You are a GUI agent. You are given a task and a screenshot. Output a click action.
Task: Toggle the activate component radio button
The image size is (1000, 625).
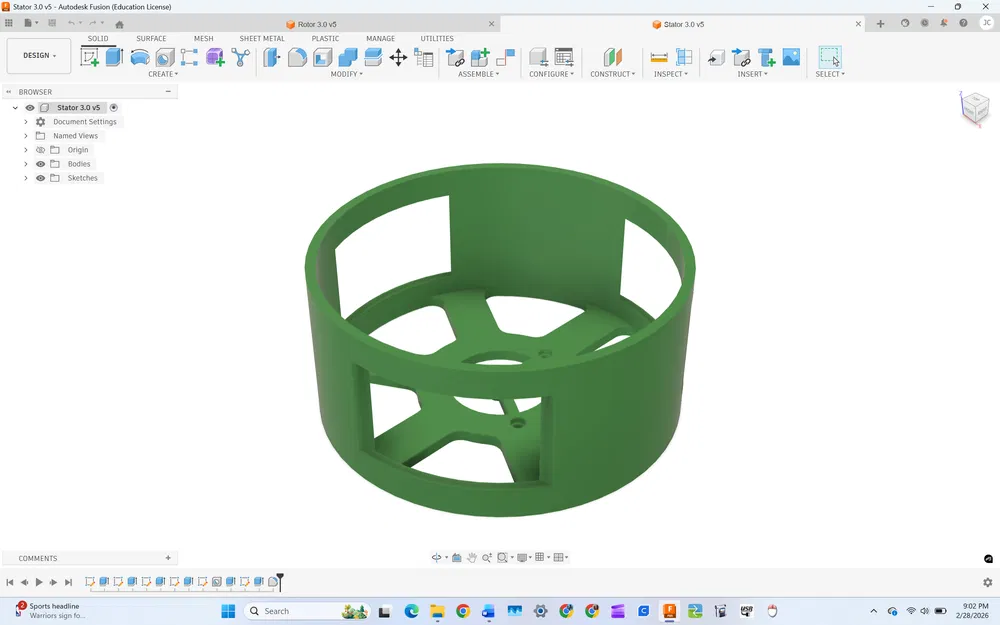[114, 108]
